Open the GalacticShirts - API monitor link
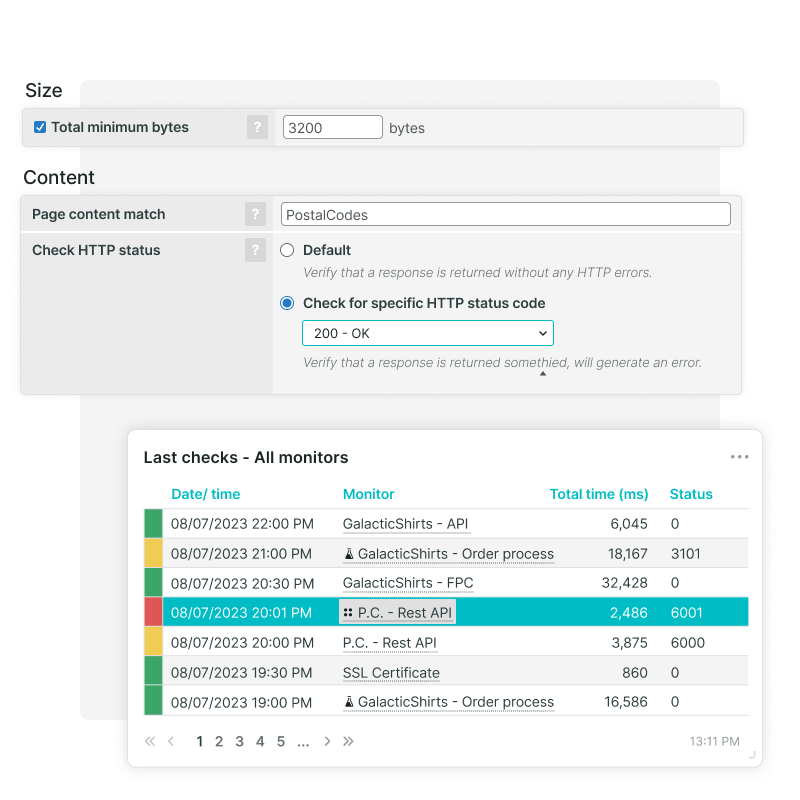Viewport: 800px width, 800px height. [406, 524]
